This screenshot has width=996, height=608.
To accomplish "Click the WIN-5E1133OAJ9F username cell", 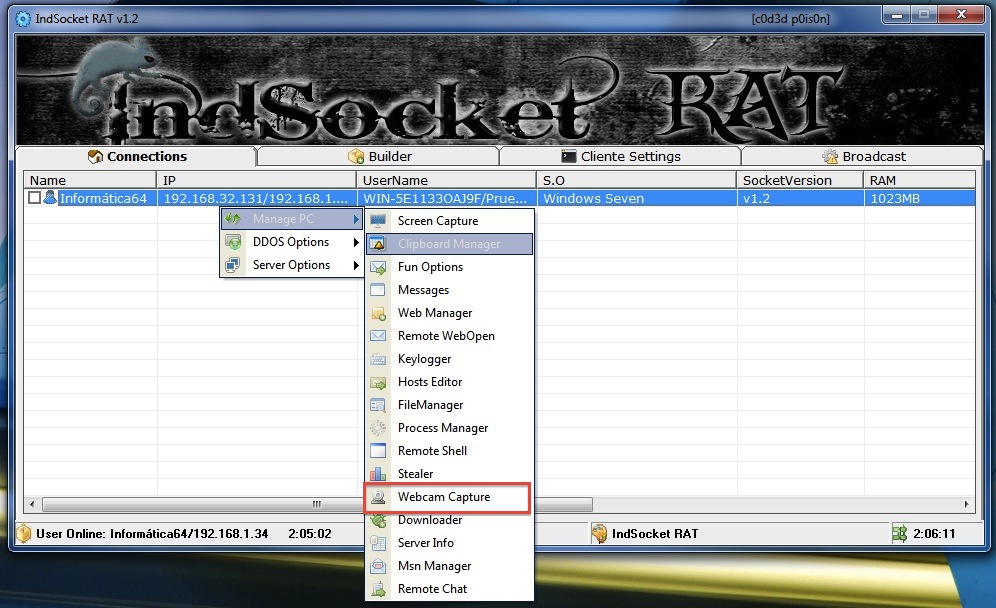I will tap(447, 198).
